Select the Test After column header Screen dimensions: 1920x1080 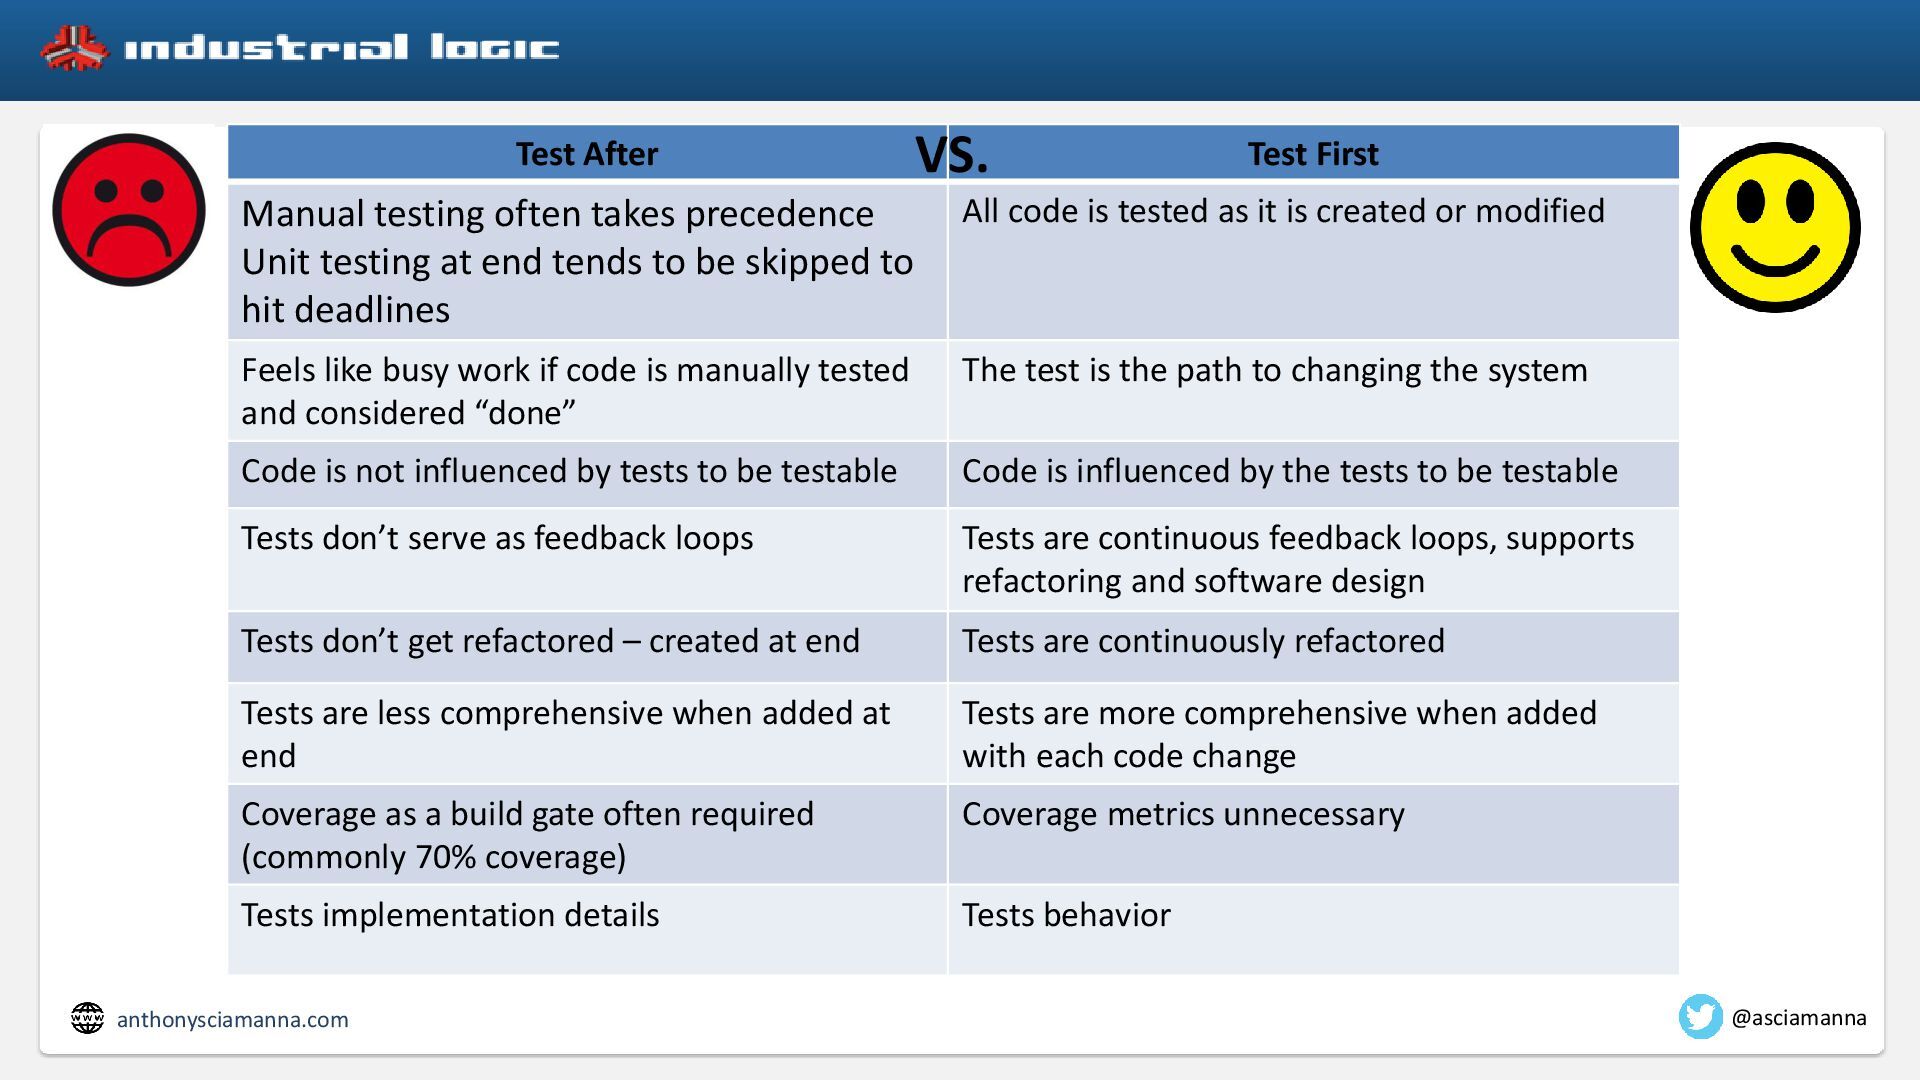587,153
